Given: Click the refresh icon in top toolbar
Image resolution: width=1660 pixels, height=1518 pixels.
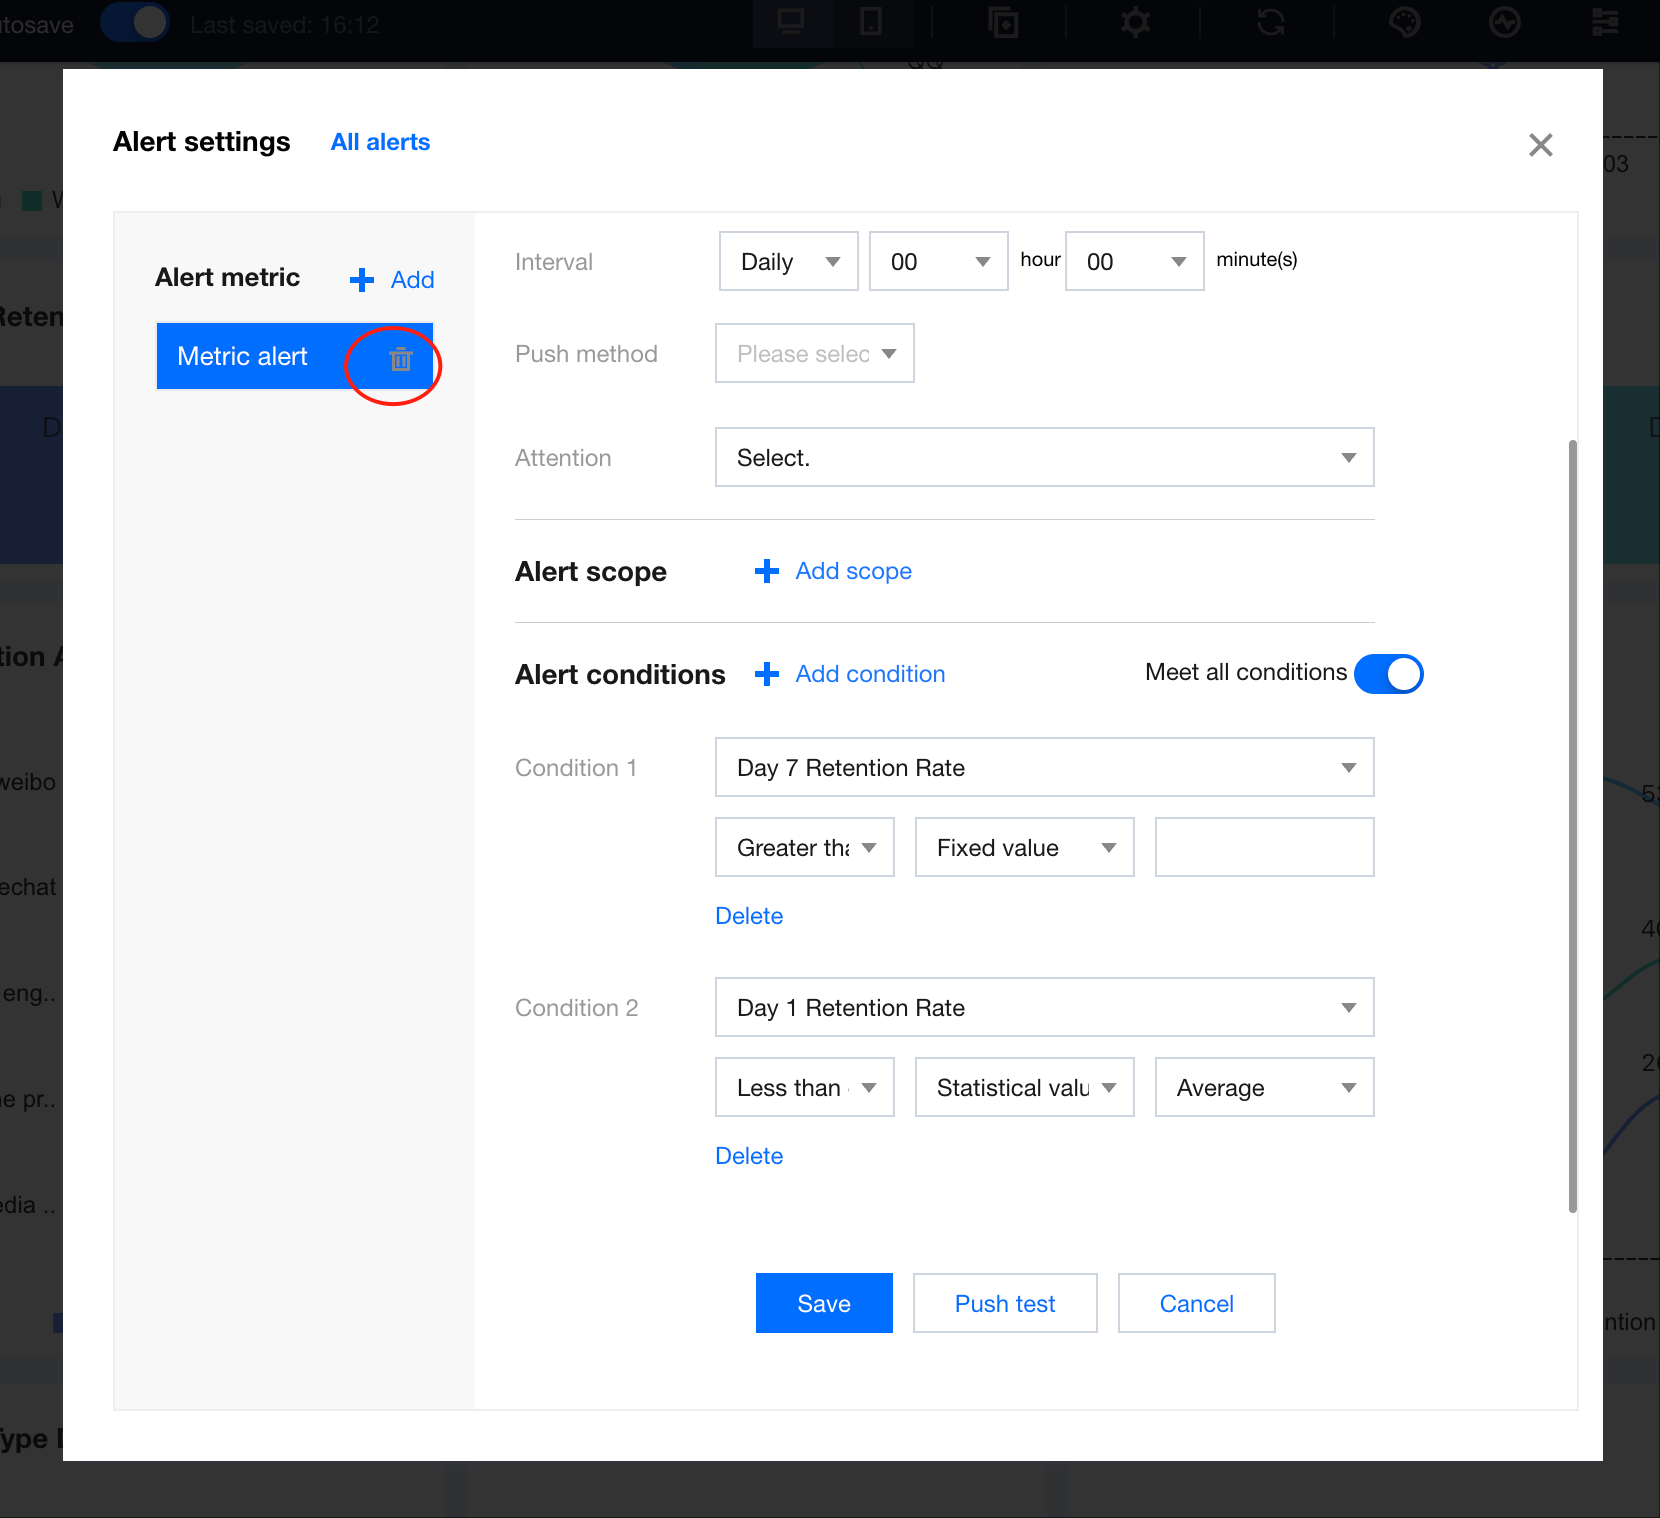Looking at the screenshot, I should coord(1270,22).
